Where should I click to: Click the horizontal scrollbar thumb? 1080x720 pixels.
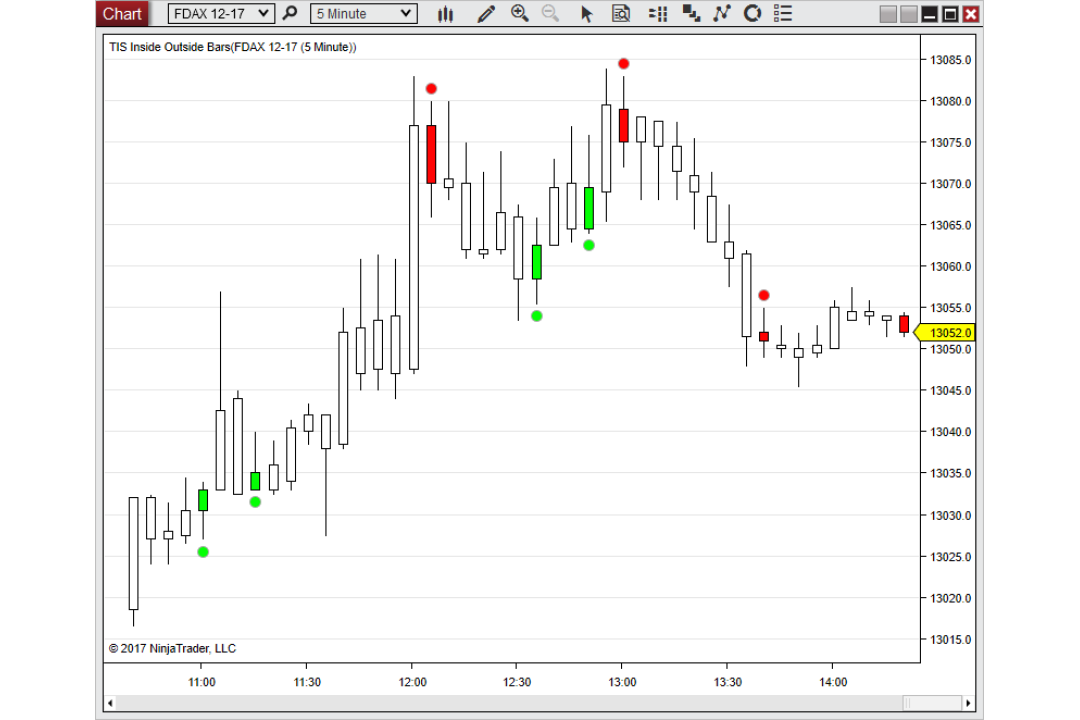(x=932, y=703)
